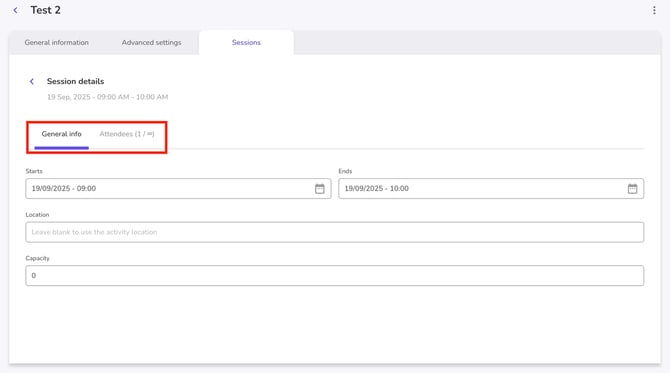
Task: Go back using arrow beside Test 2
Action: point(15,10)
